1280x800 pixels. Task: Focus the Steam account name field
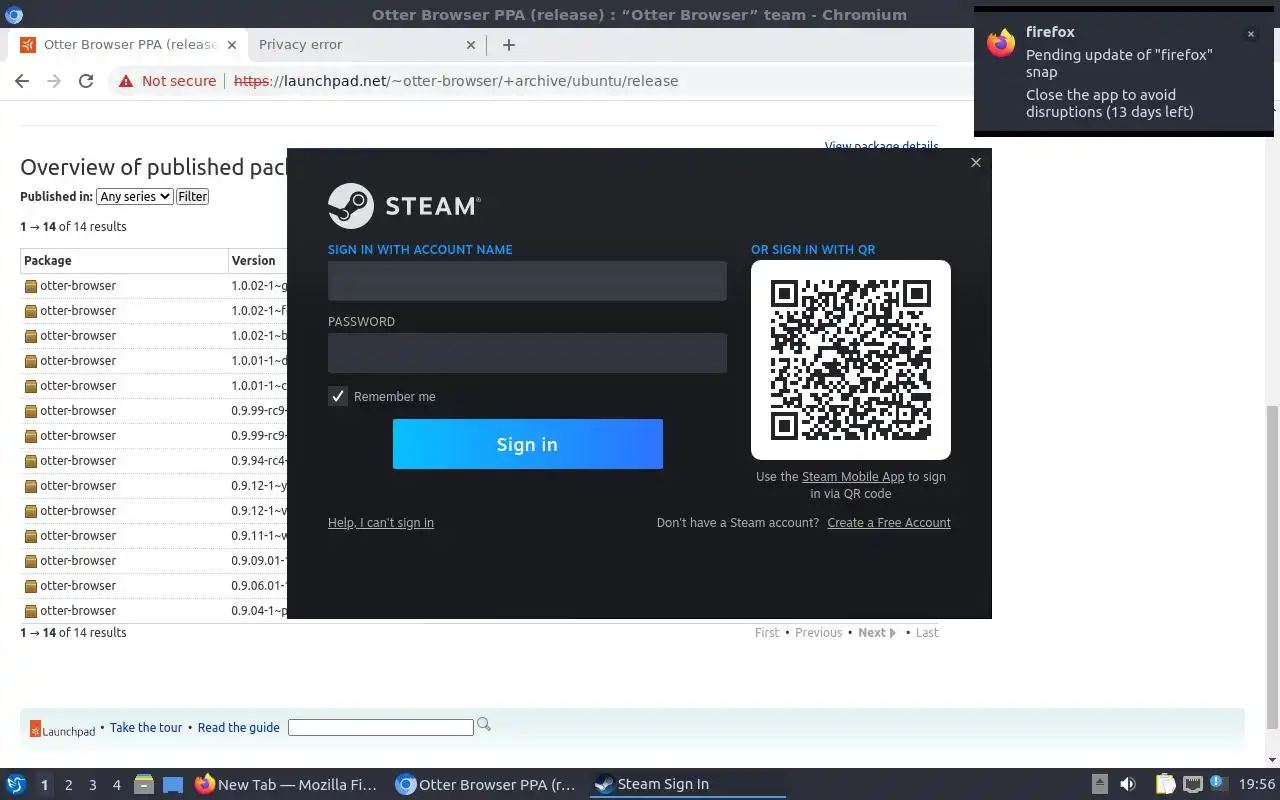527,281
